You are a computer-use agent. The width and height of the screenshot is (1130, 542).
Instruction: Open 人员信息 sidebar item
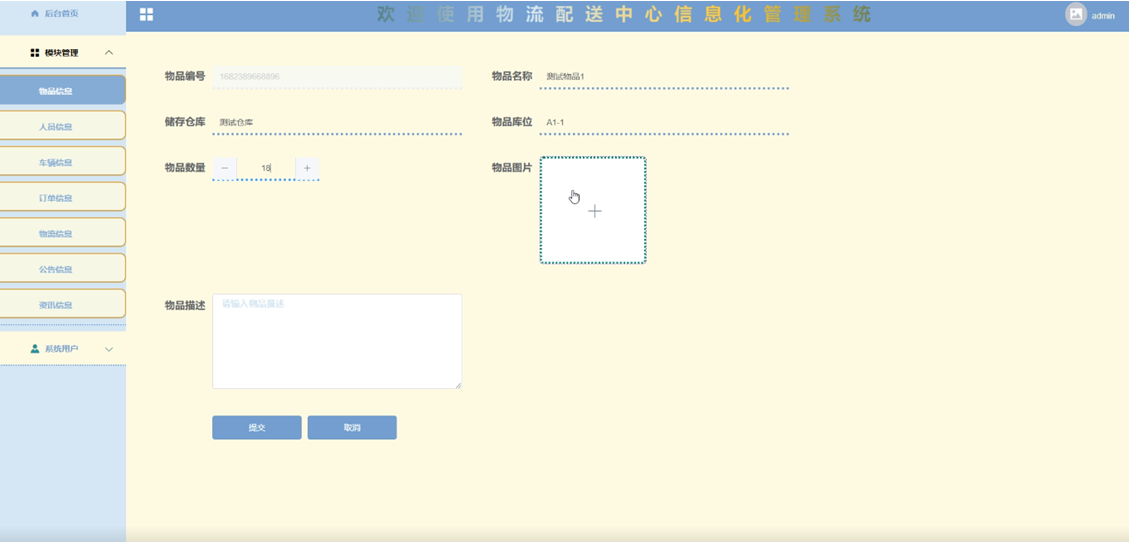(x=63, y=126)
